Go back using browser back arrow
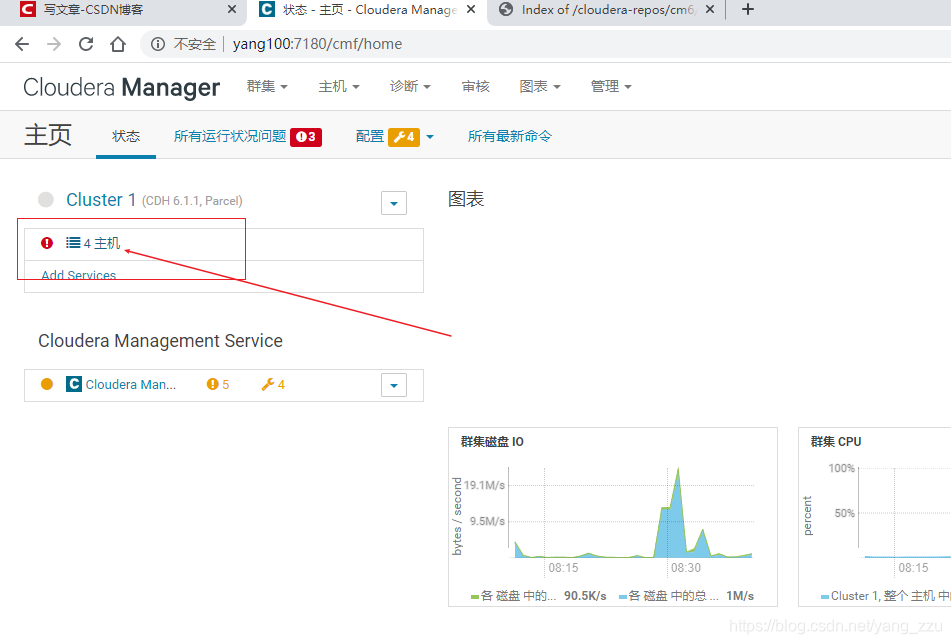Viewport: 951px width, 644px height. click(x=22, y=44)
